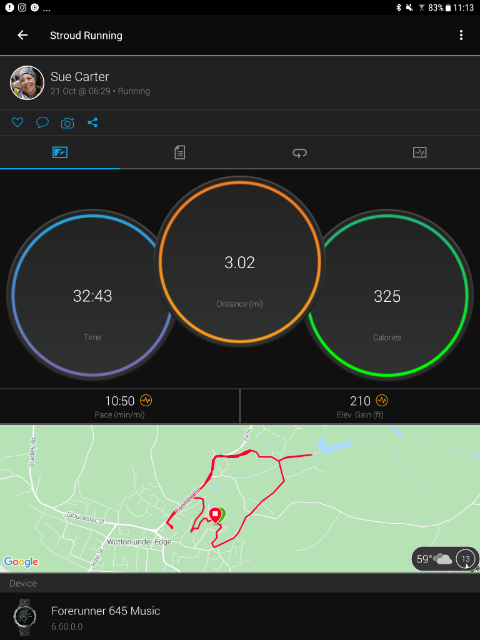Tap Sue Carter's profile picture
This screenshot has width=480, height=640.
coord(27,83)
